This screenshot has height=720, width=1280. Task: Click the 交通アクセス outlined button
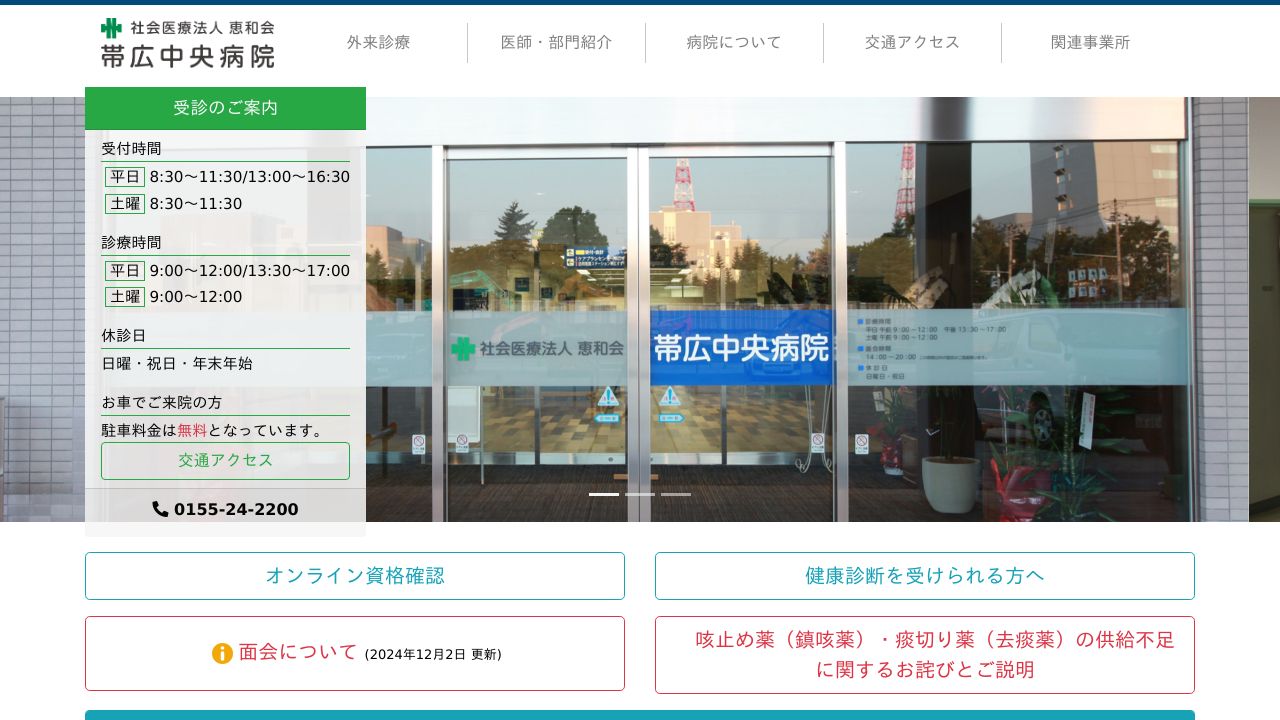pyautogui.click(x=225, y=460)
